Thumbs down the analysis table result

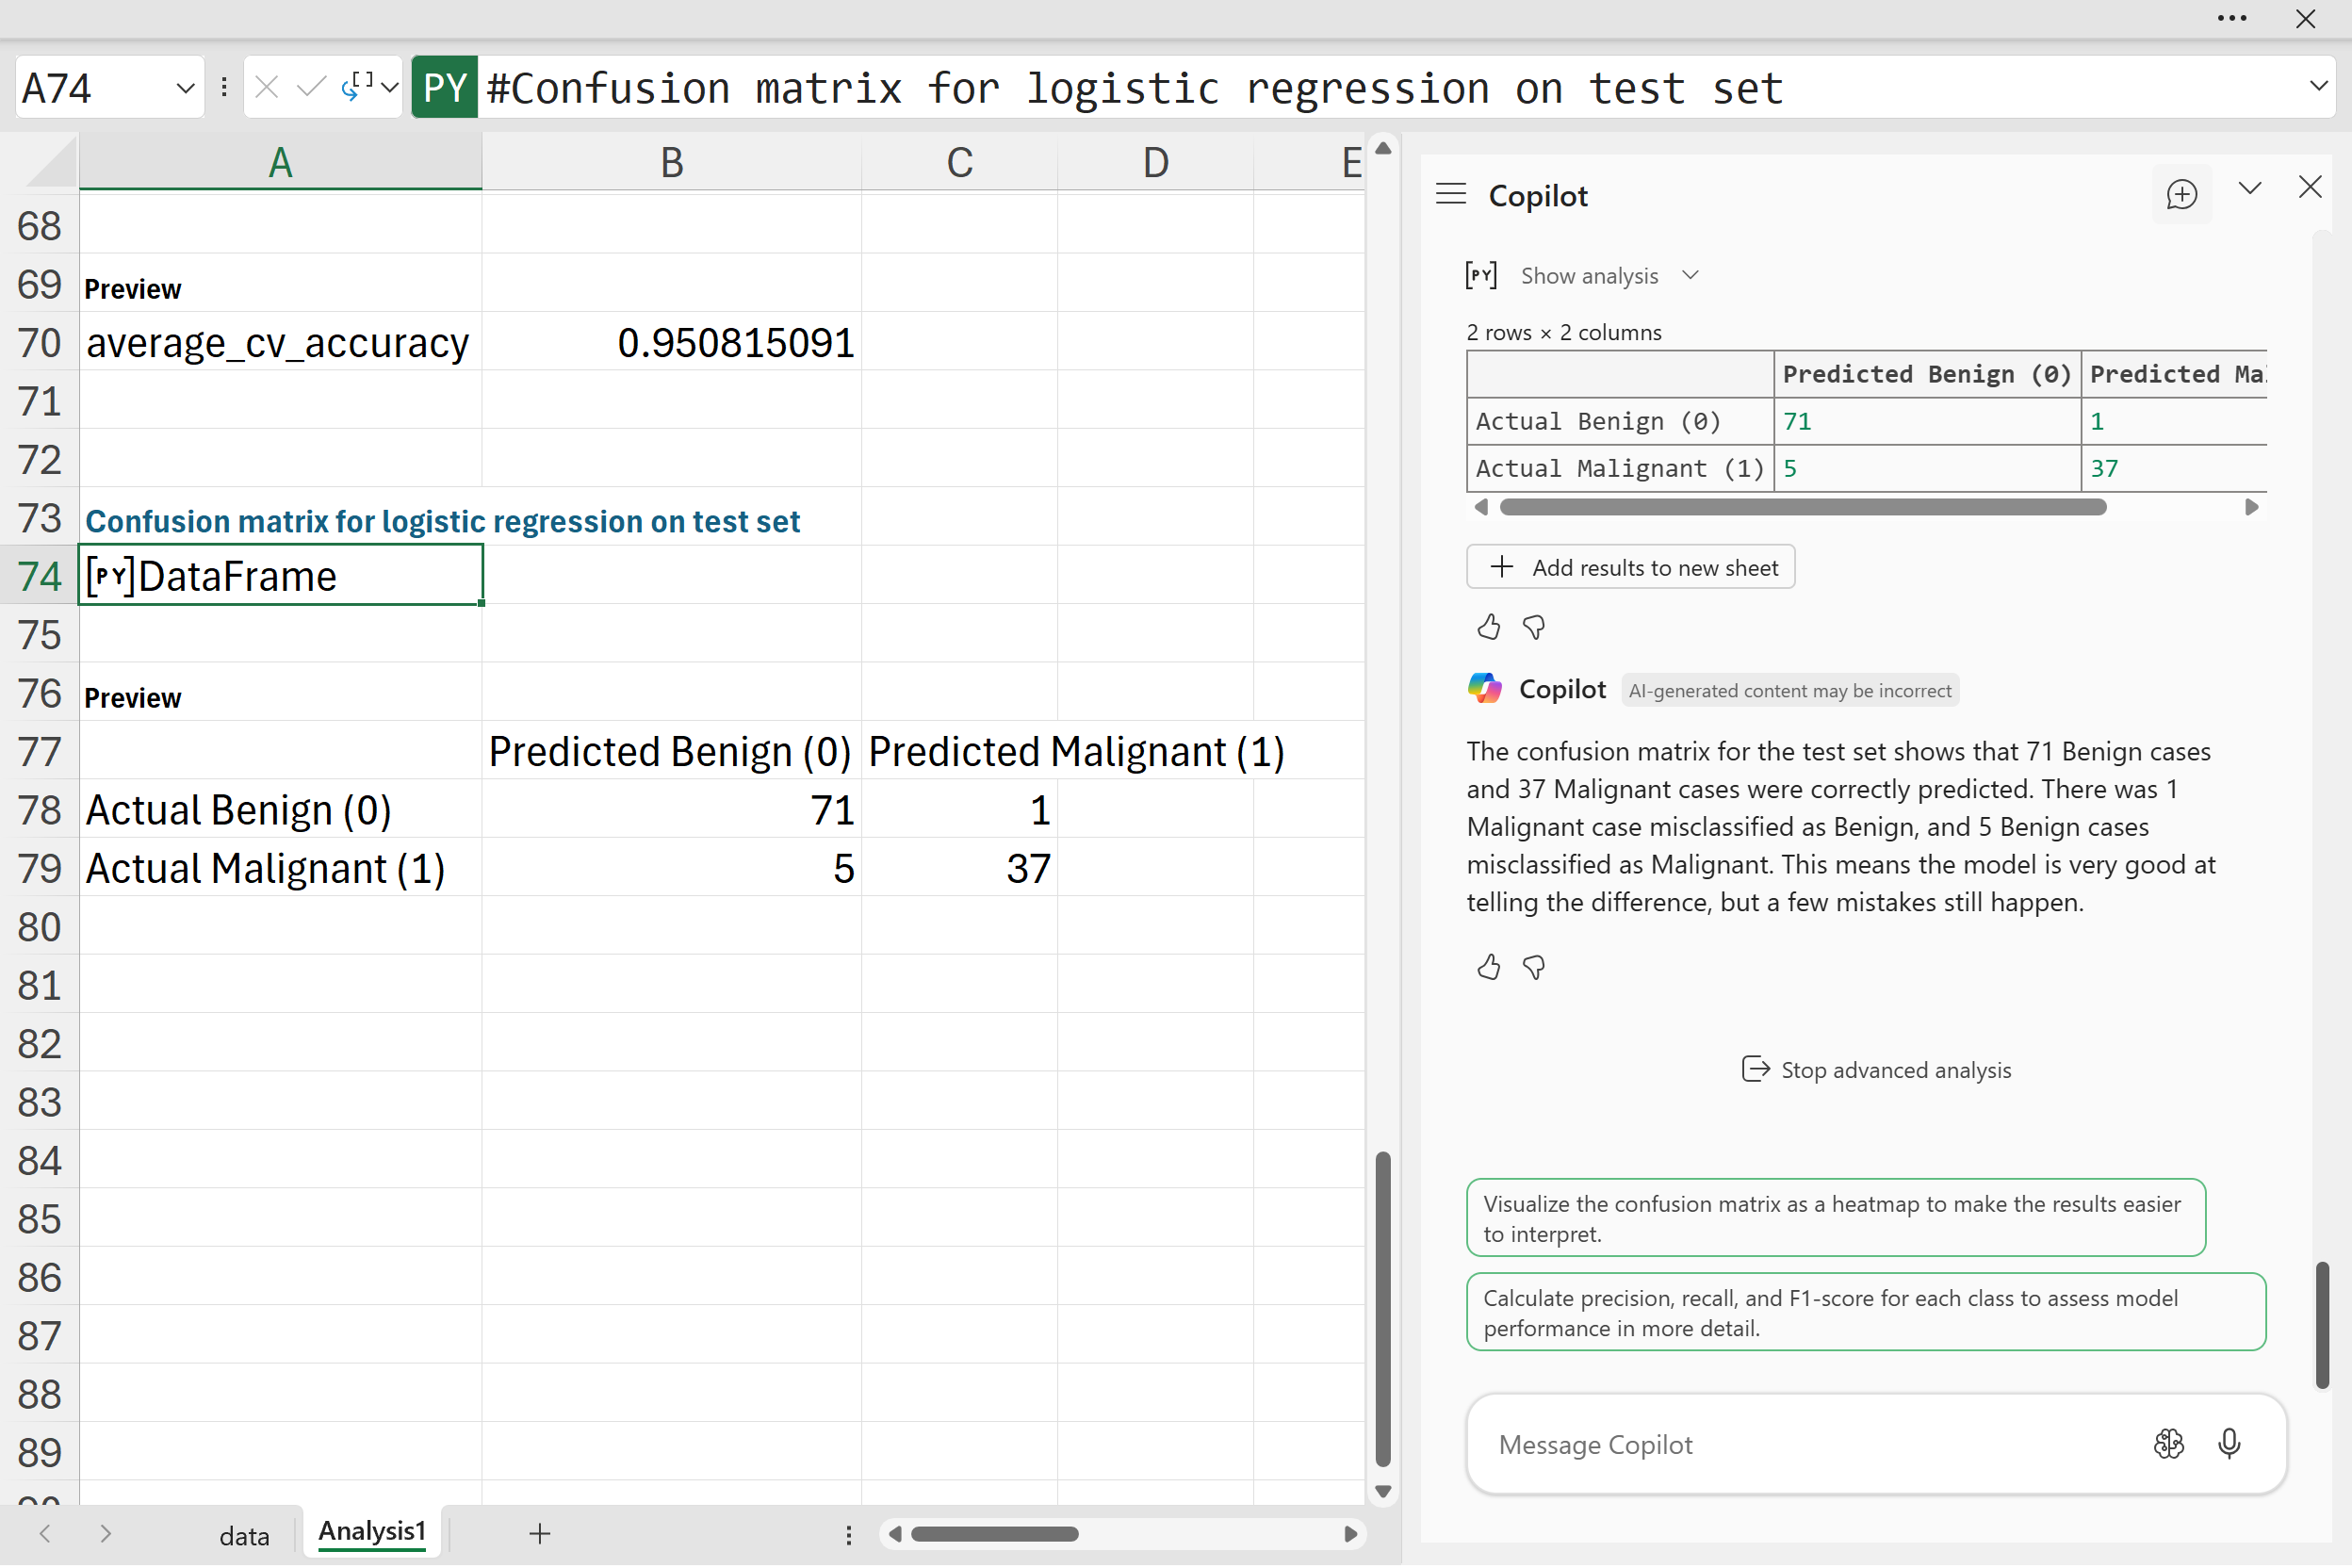coord(1533,627)
